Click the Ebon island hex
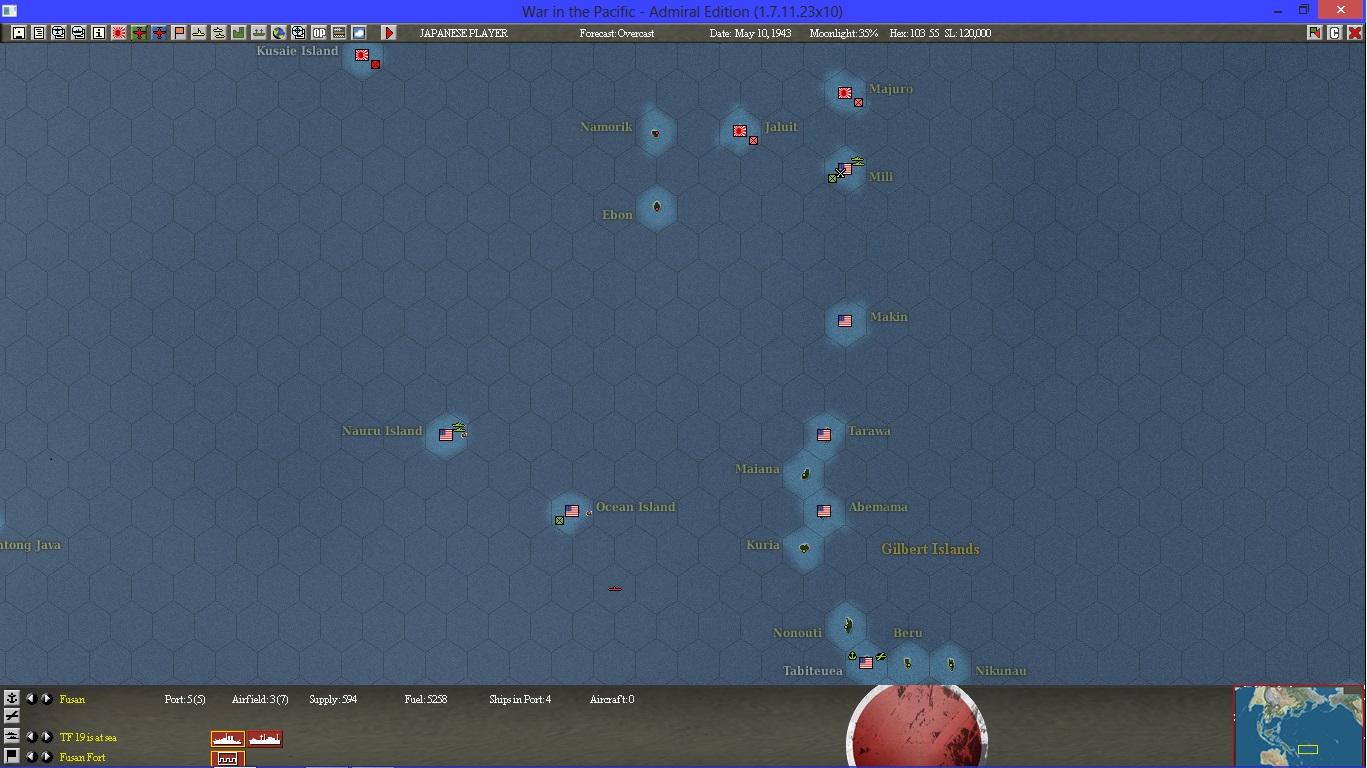Viewport: 1367px width, 768px height. tap(656, 207)
